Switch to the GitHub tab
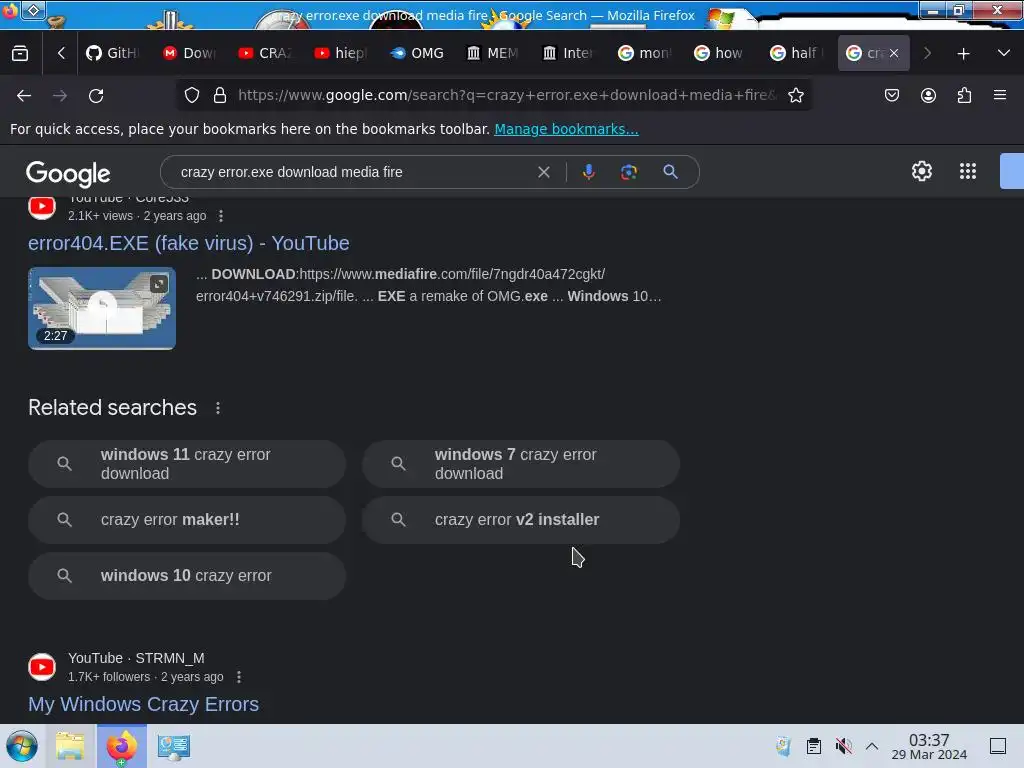 [x=112, y=54]
